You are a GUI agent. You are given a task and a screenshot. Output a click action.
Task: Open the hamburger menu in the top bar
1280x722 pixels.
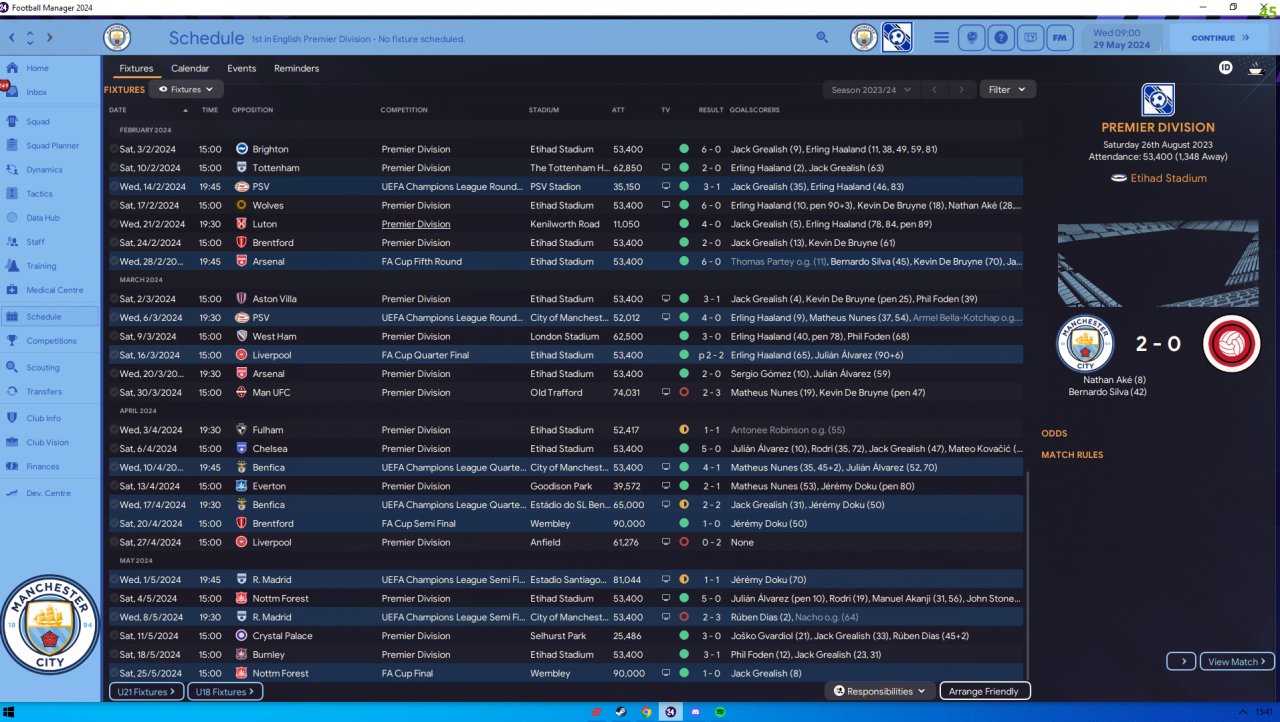pos(941,38)
